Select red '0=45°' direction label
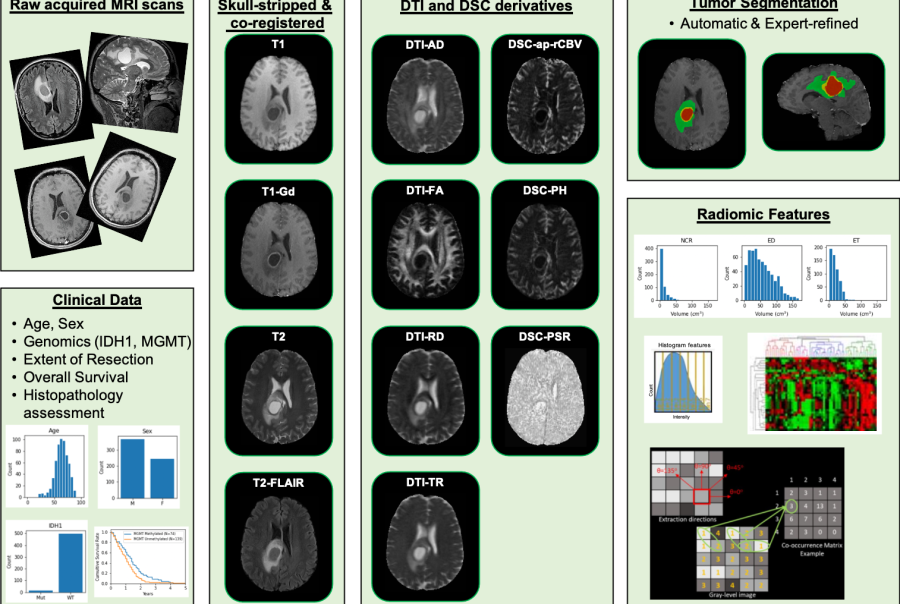 tap(735, 467)
